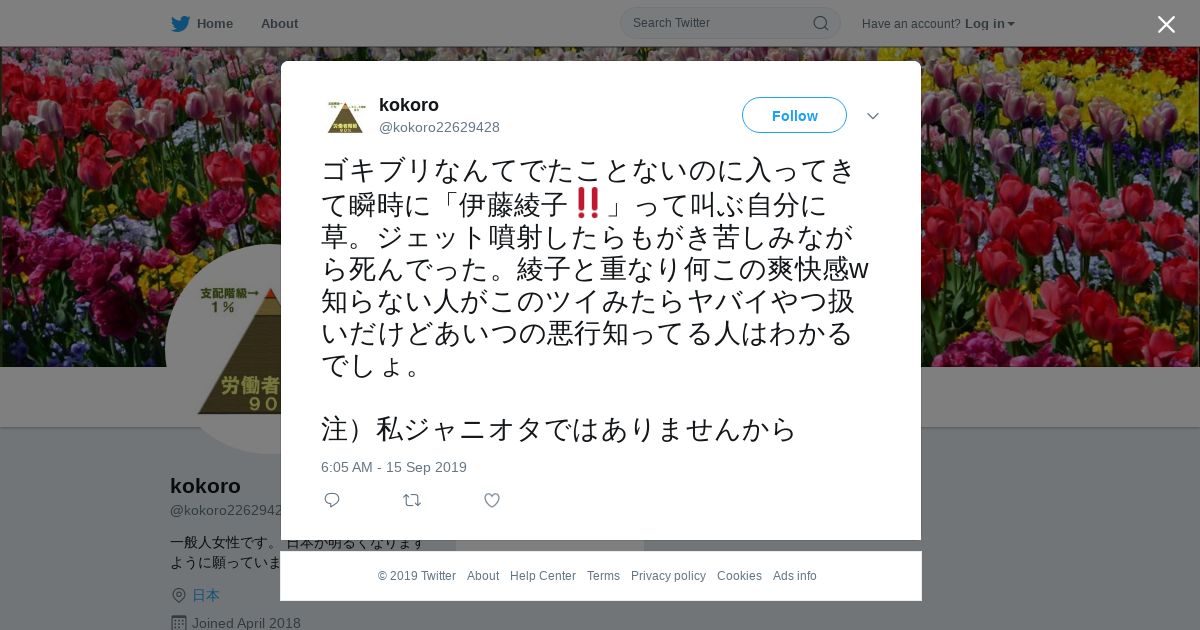
Task: Click the search magnifier icon
Action: 820,23
